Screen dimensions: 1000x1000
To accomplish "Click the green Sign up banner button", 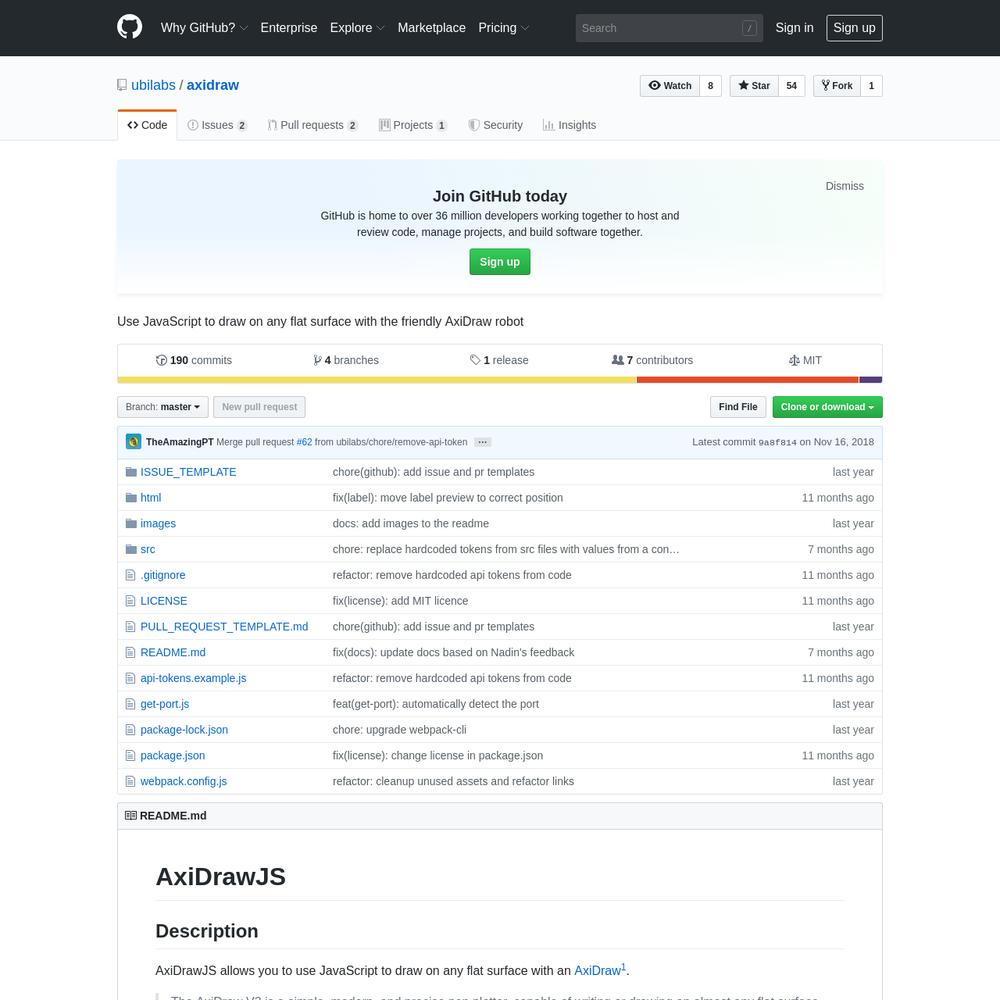I will tap(499, 262).
